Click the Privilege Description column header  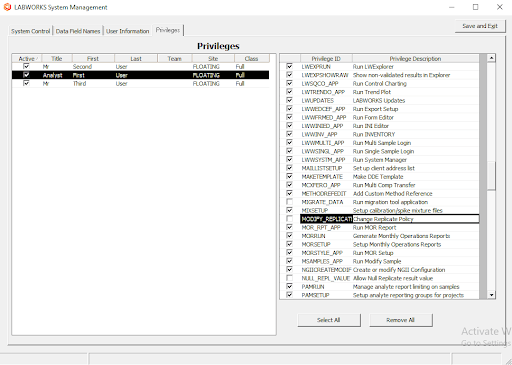415,59
